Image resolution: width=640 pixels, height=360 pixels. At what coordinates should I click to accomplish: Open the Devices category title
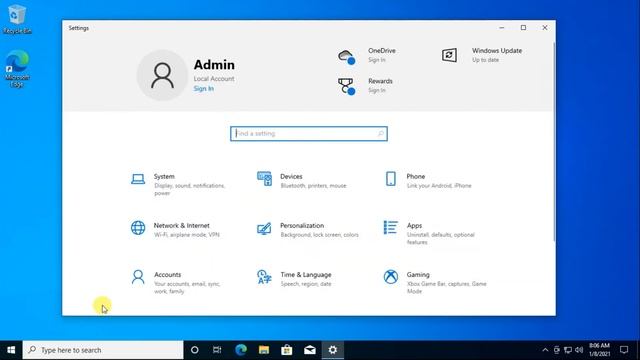(x=291, y=176)
